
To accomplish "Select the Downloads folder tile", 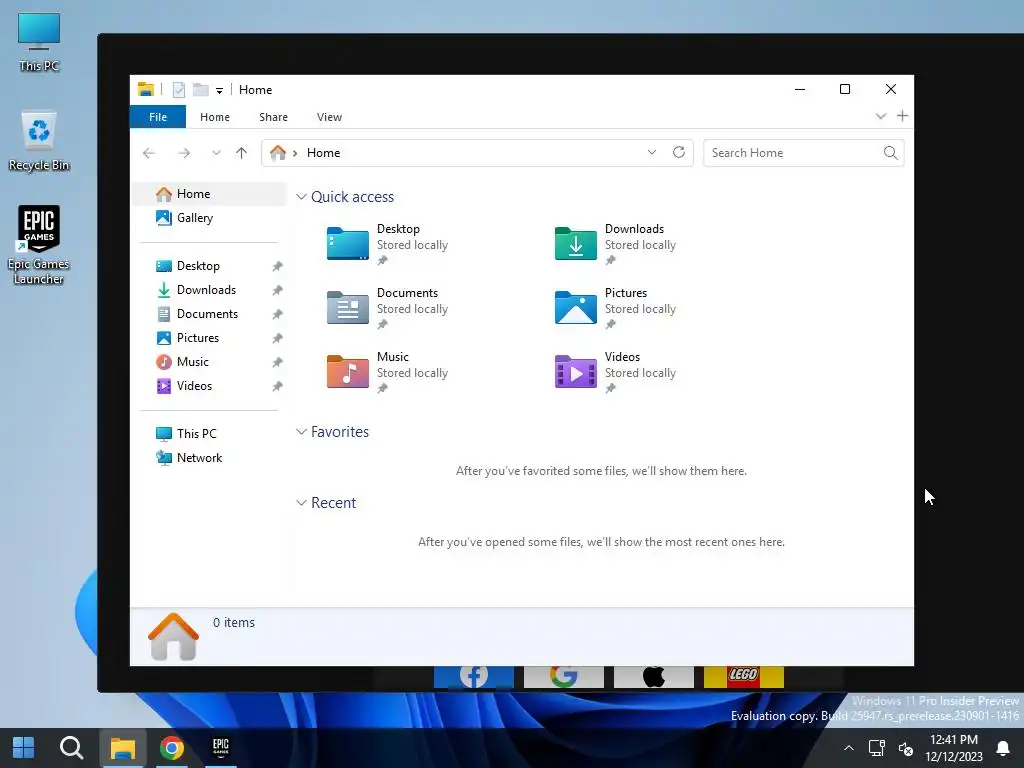I will 615,244.
